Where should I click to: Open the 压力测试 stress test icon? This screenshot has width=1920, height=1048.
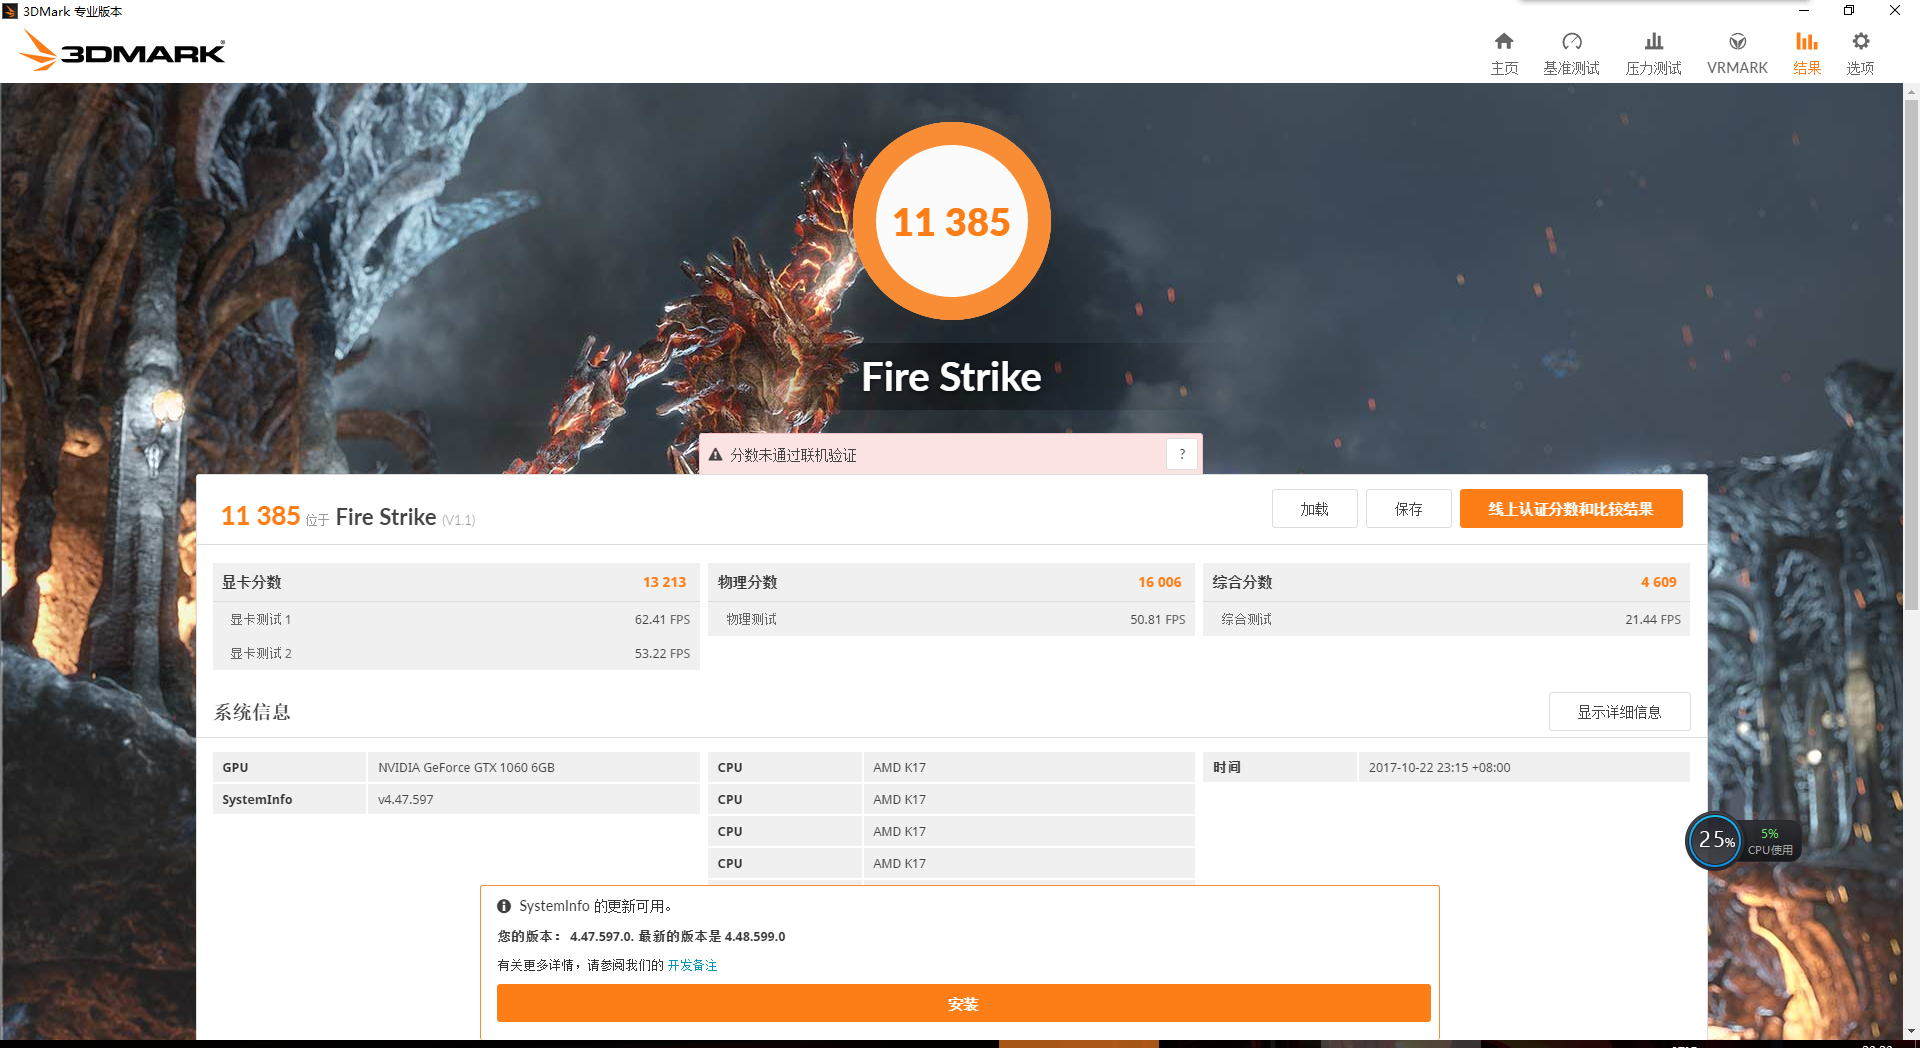1654,41
